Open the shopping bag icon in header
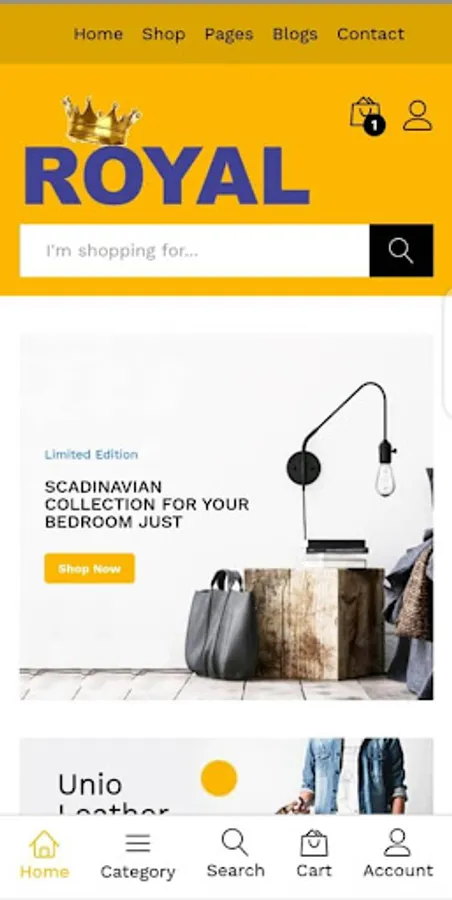This screenshot has width=452, height=900. coord(365,112)
